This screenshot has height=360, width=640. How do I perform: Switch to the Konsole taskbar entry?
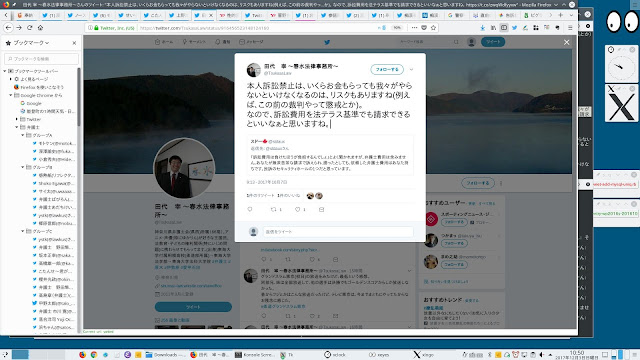255,355
